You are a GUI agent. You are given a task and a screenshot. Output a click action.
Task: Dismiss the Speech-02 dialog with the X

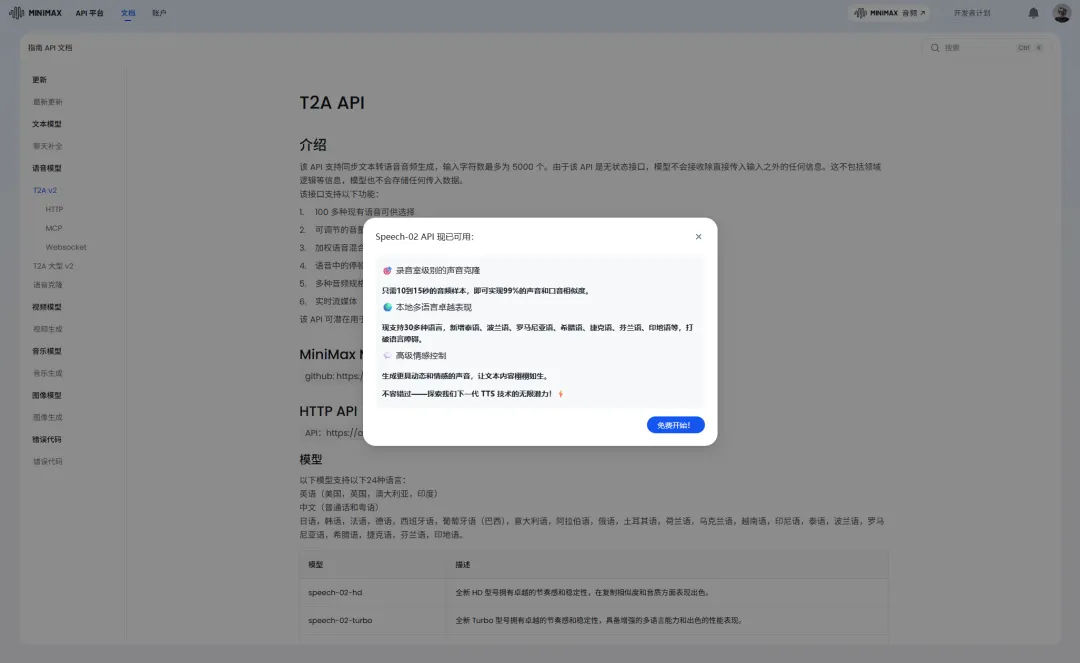click(x=698, y=236)
